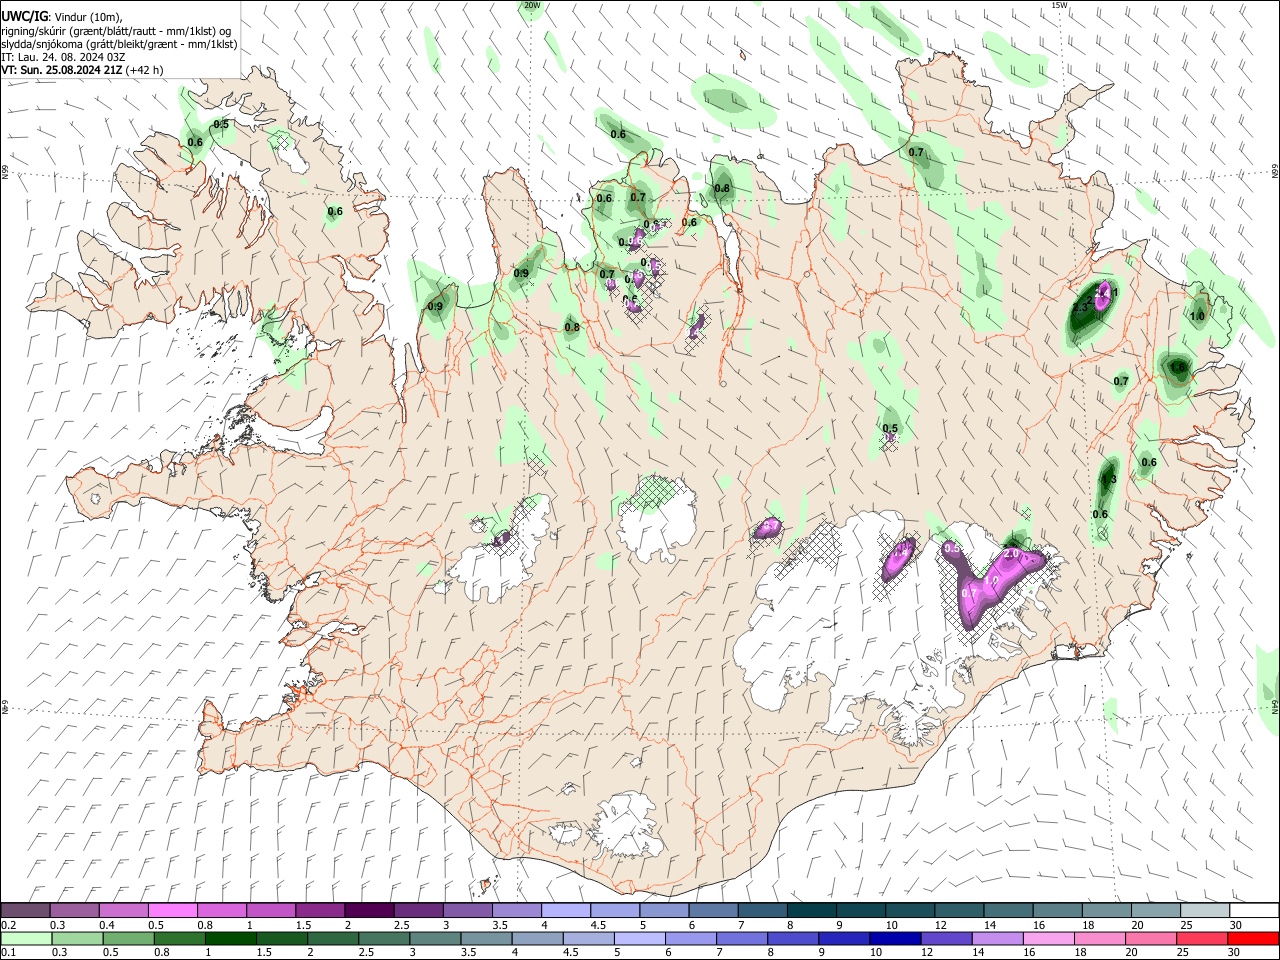Click the rain legend swatch starting at 2.5
Viewport: 1280px width, 960px height.
tap(383, 938)
